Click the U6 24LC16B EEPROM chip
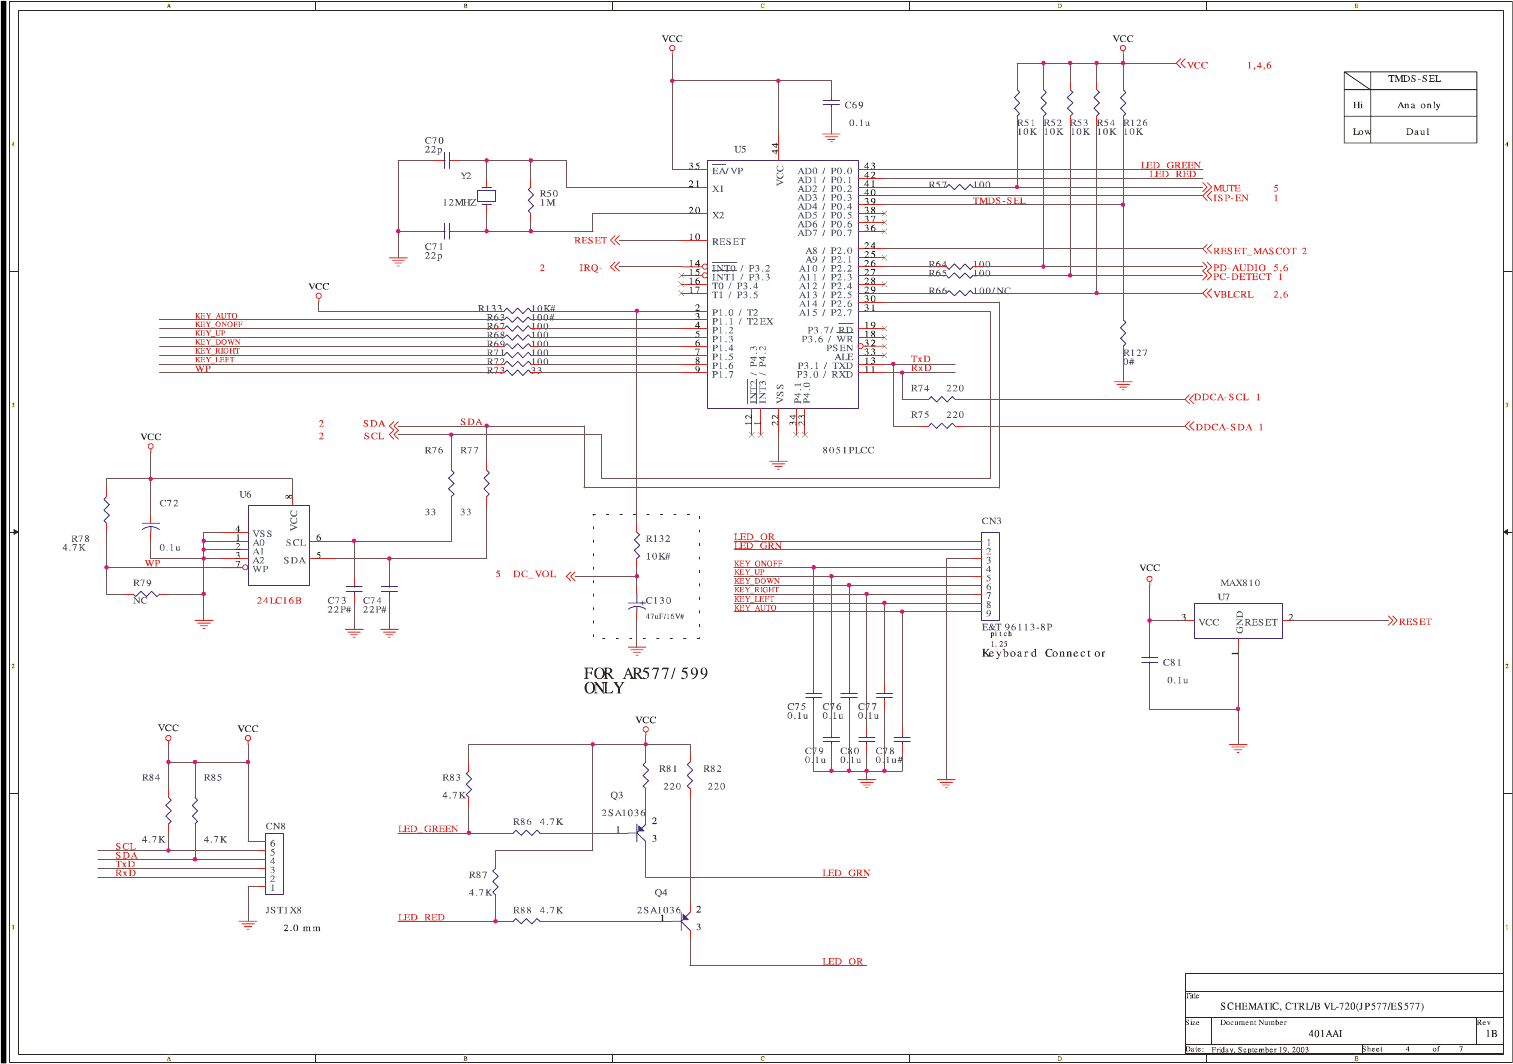 (x=279, y=545)
